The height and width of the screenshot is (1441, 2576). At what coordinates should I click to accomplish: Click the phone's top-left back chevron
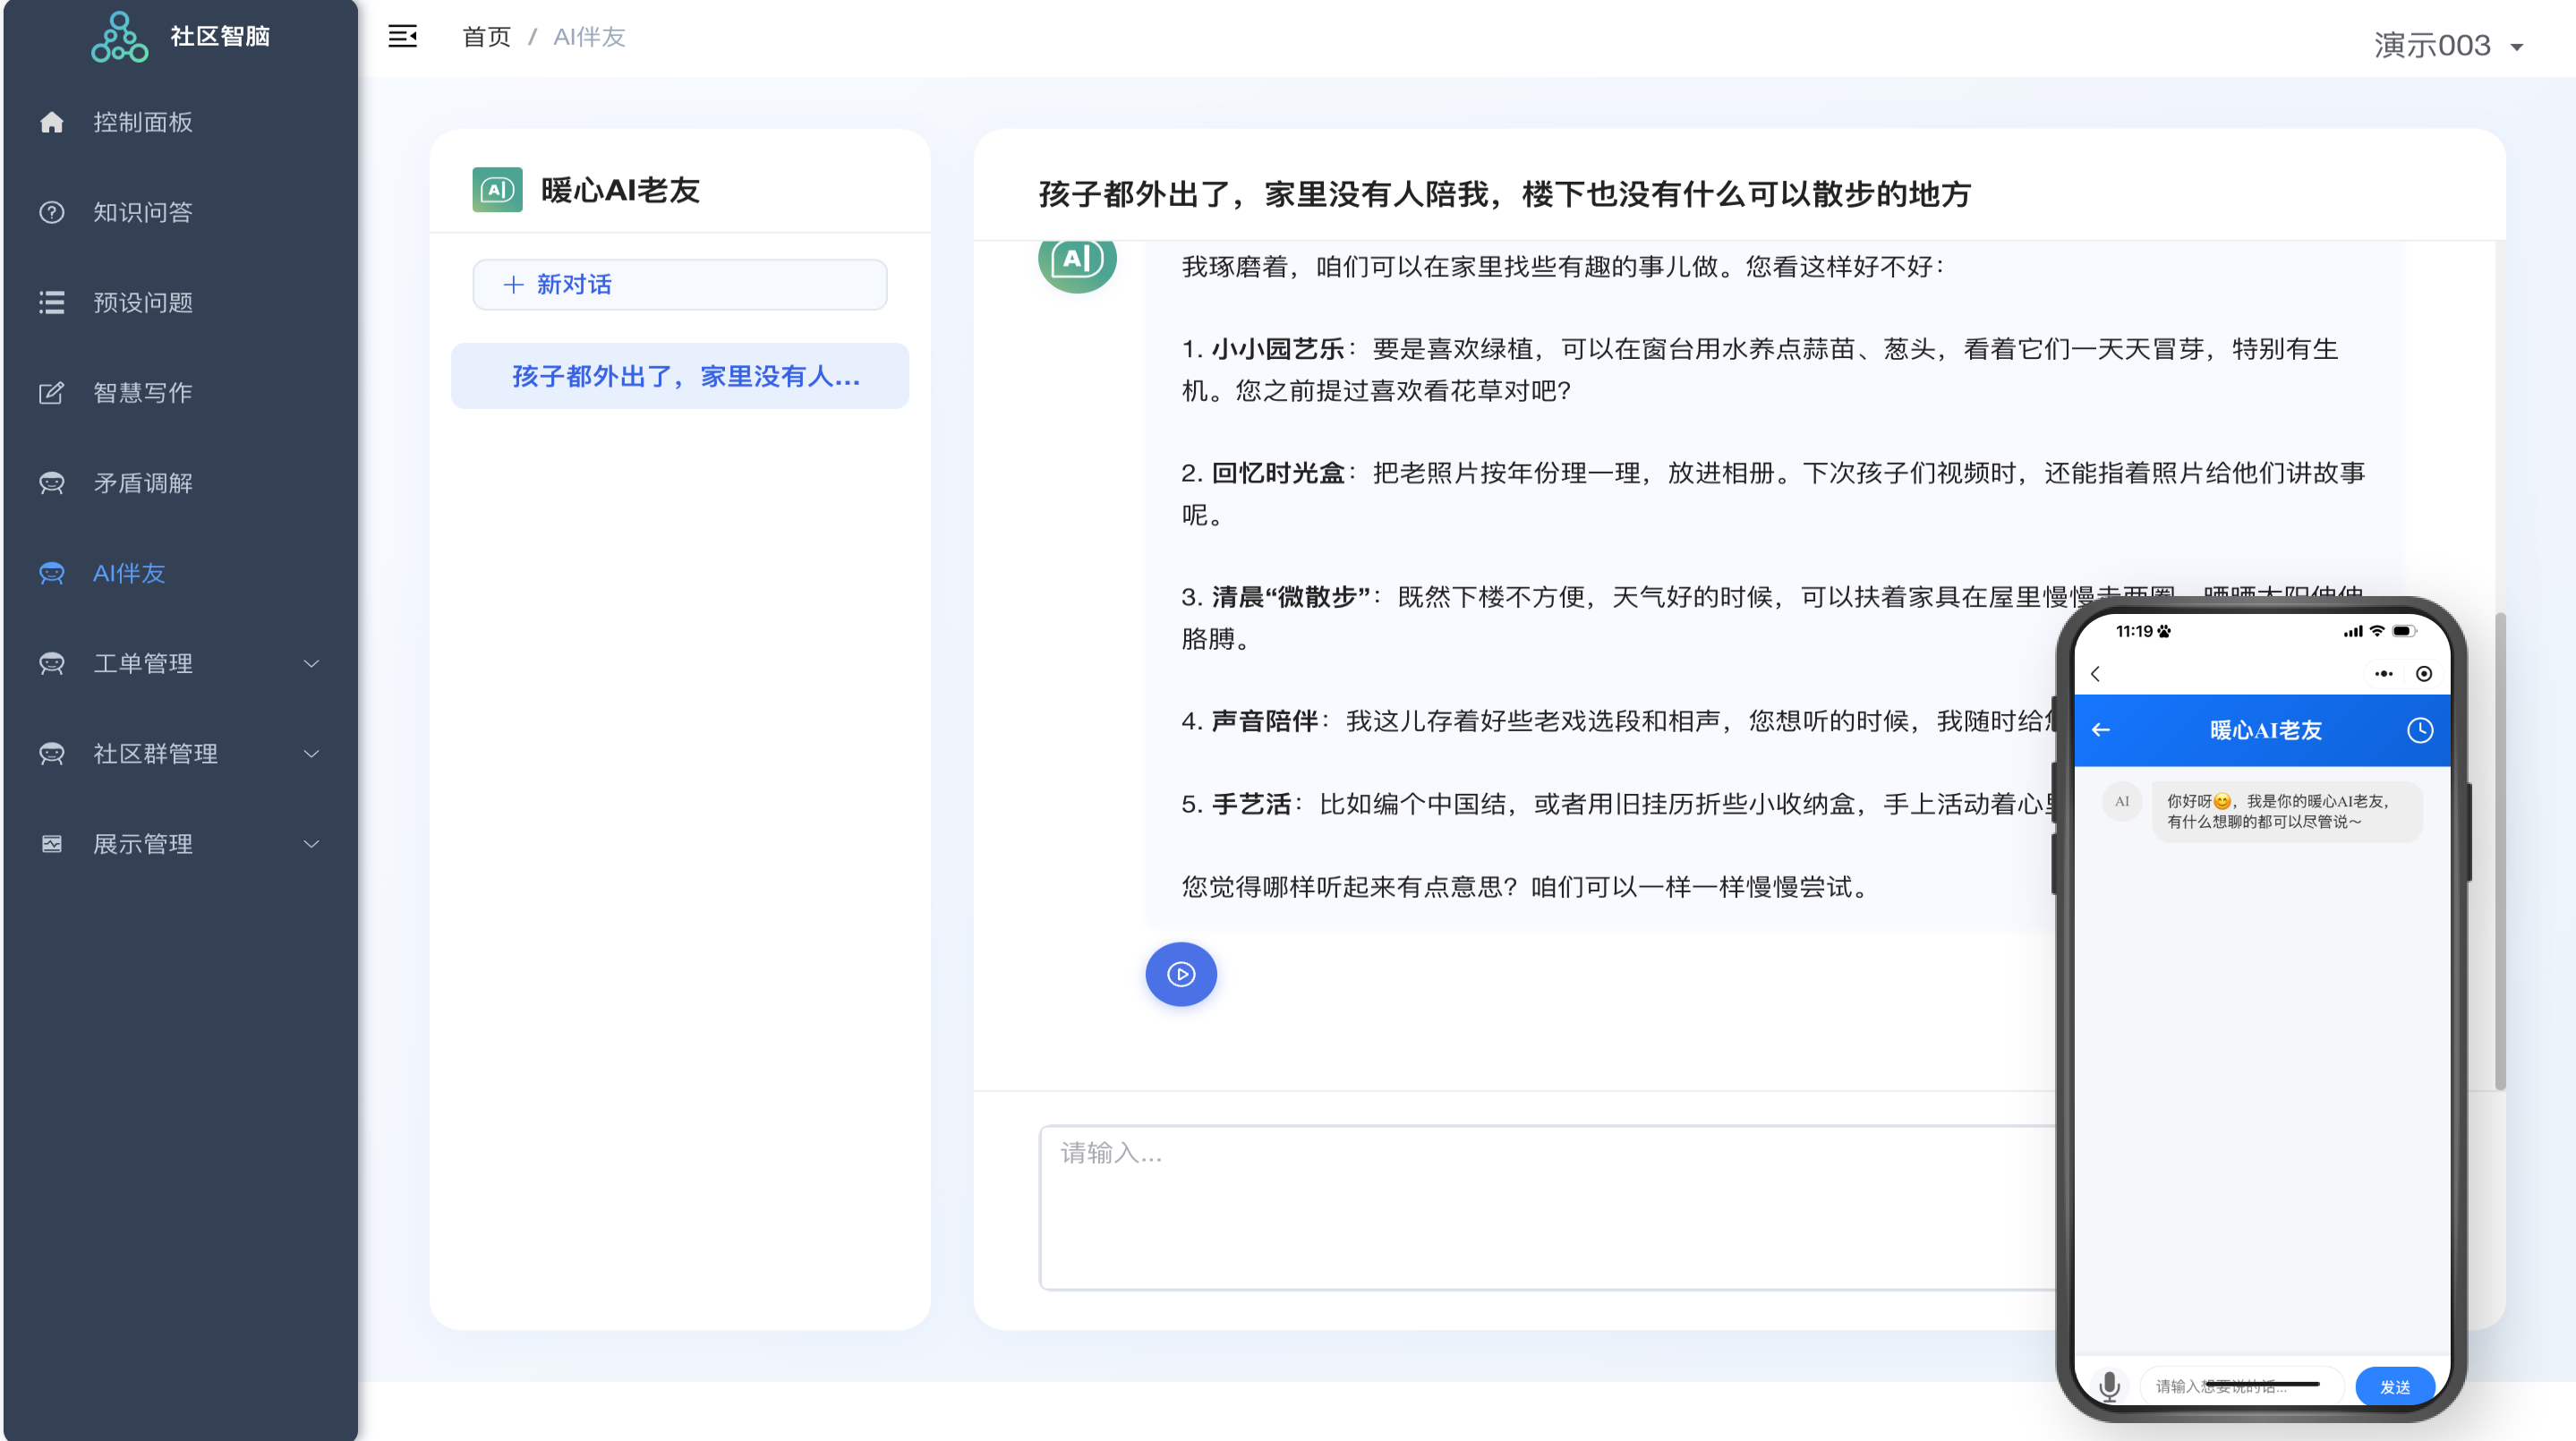coord(2095,673)
